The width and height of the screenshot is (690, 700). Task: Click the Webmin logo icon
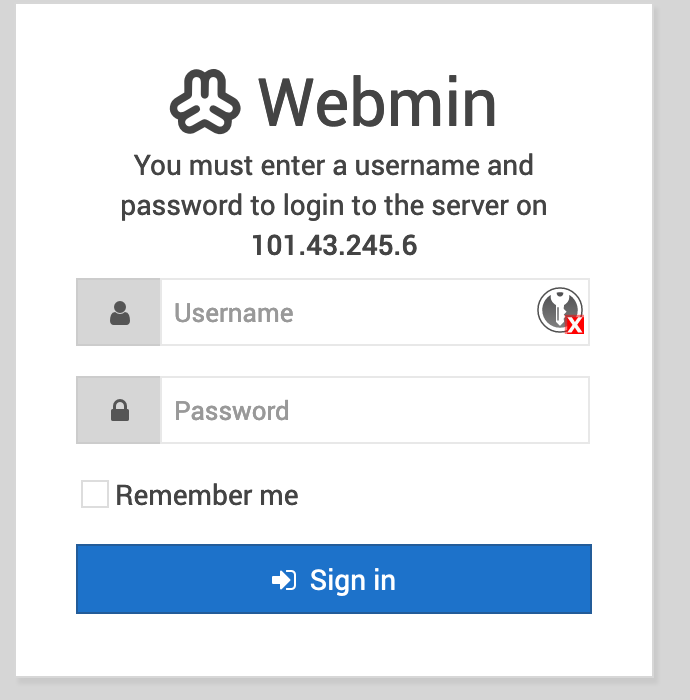point(206,101)
